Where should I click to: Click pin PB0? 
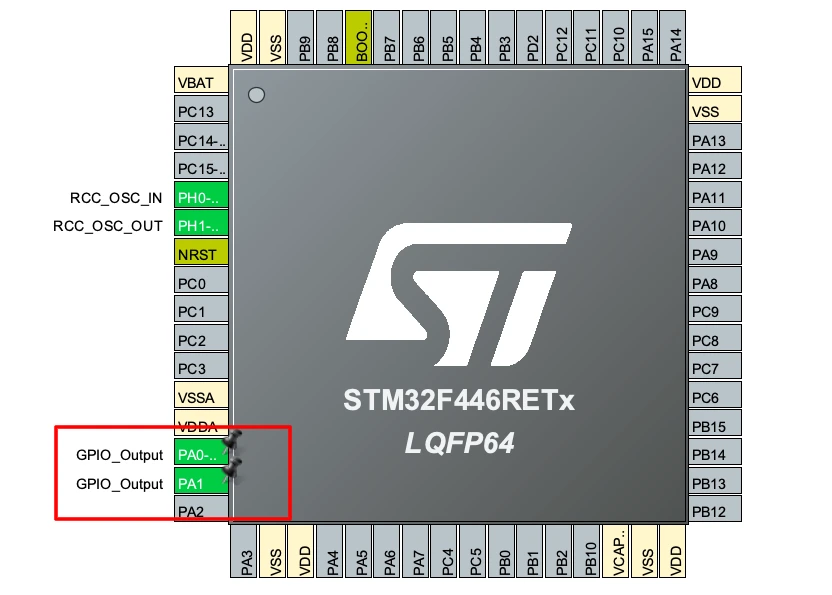point(502,551)
